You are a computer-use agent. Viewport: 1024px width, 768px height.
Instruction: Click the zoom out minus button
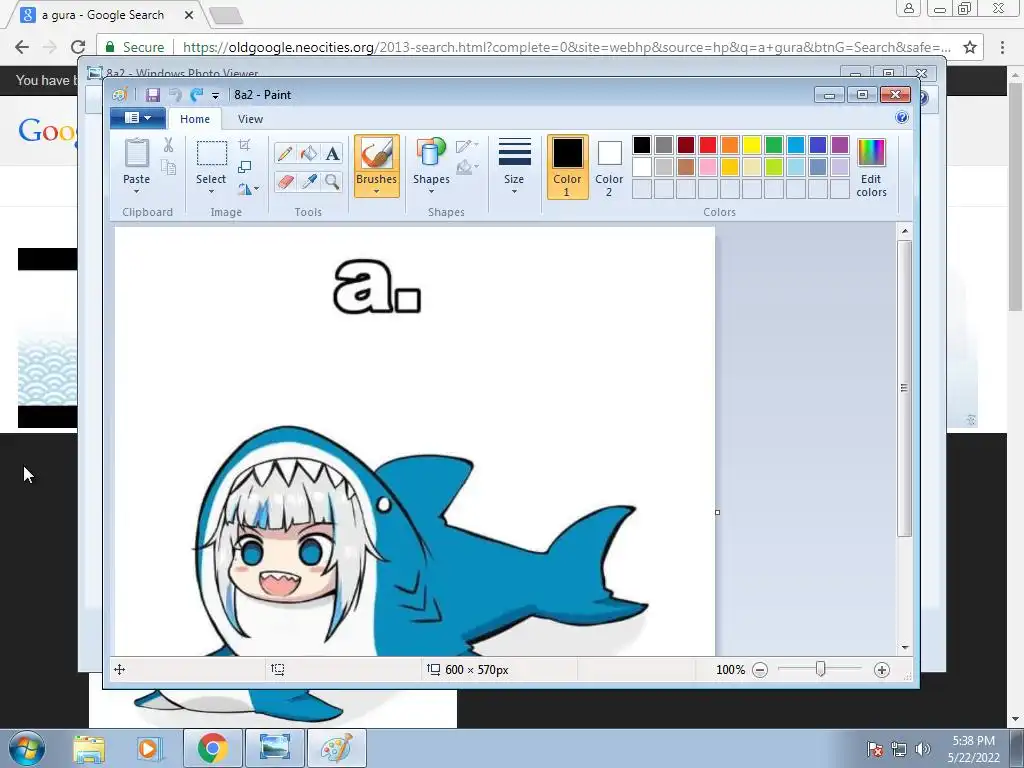coord(760,670)
